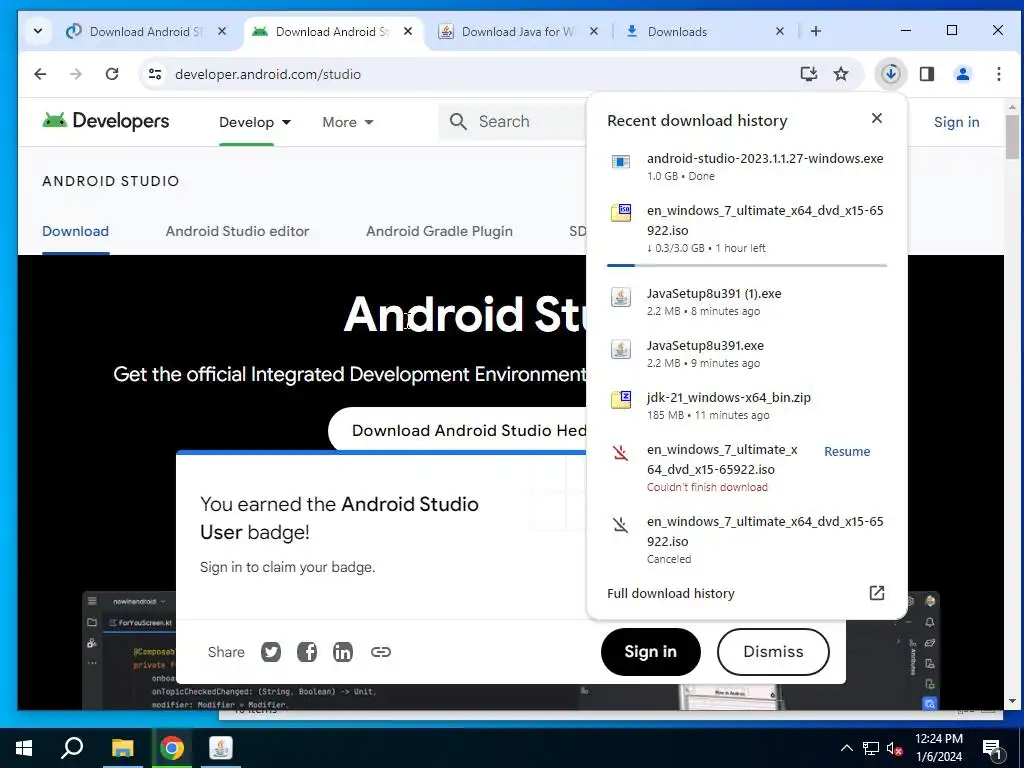Click the Canceled Windows 7 iso entry
This screenshot has height=768, width=1024.
tap(746, 539)
